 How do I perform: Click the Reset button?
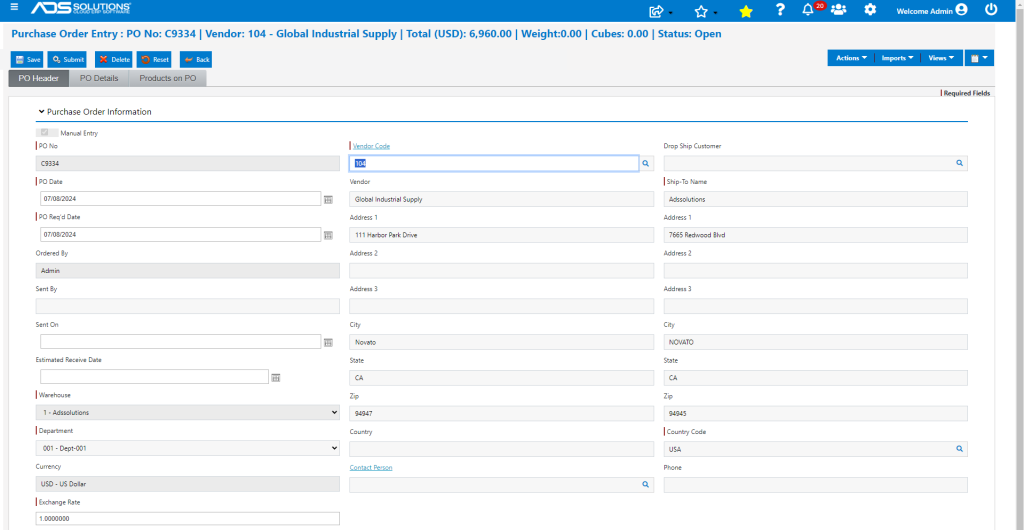[154, 59]
